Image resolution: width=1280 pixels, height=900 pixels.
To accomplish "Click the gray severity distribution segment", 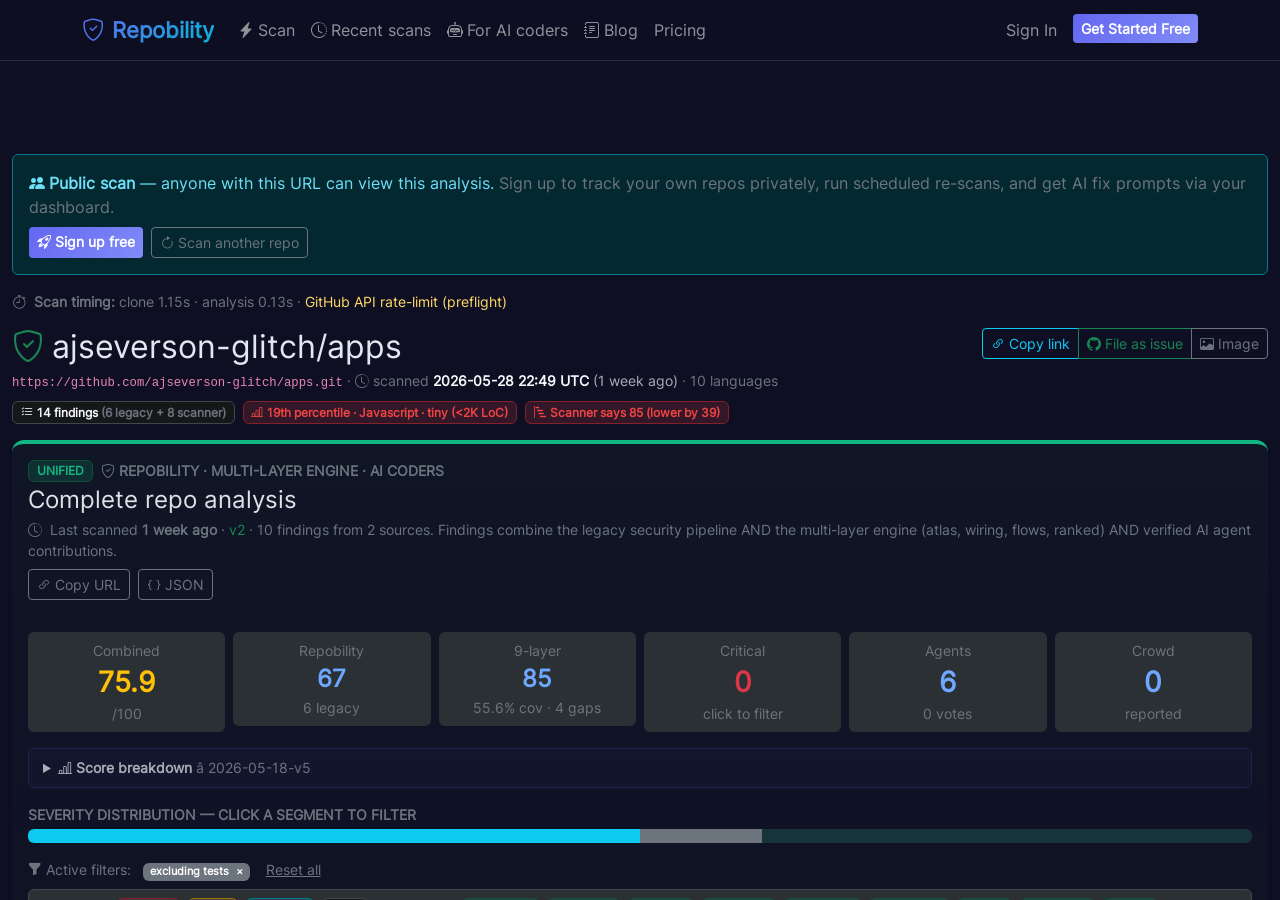I will click(x=701, y=836).
